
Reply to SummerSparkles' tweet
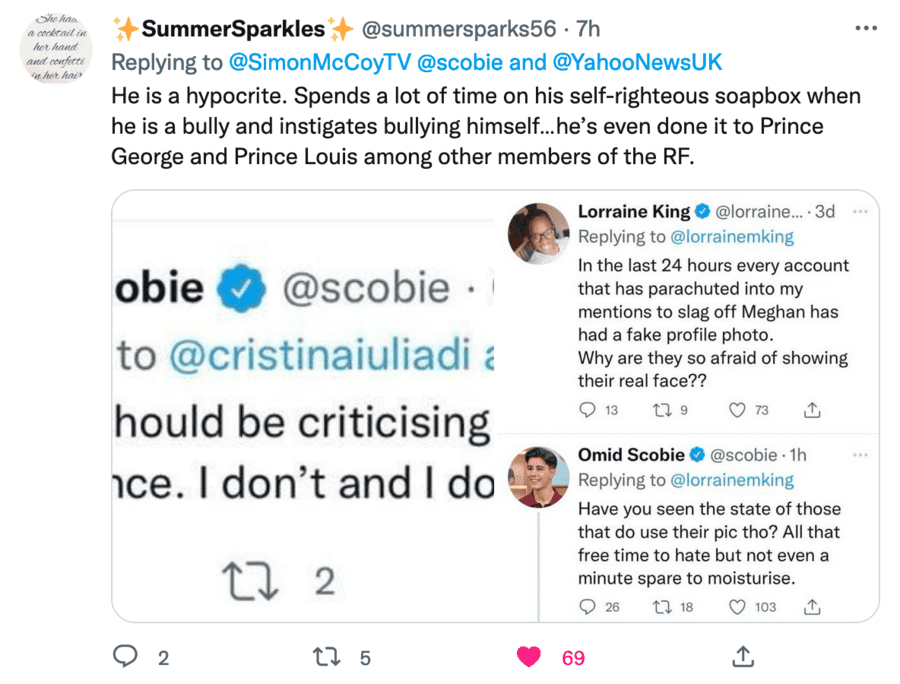125,657
